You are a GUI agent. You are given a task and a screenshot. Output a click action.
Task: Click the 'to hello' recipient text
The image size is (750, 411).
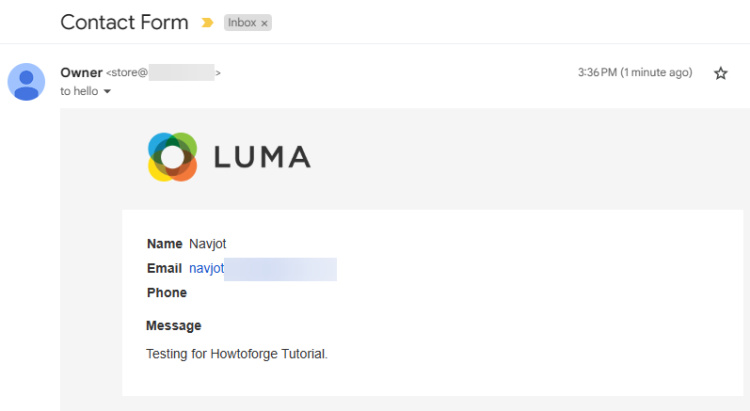[79, 91]
